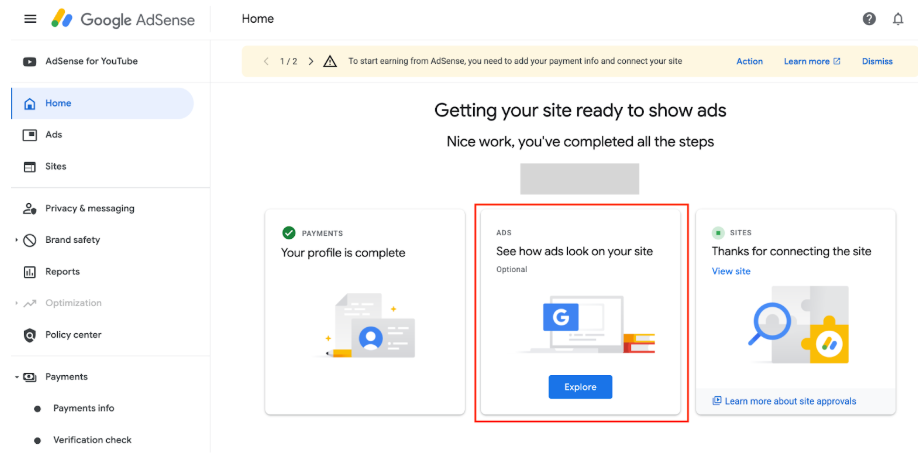The image size is (918, 462).
Task: Expand the Brand safety section arrow
Action: pos(16,240)
